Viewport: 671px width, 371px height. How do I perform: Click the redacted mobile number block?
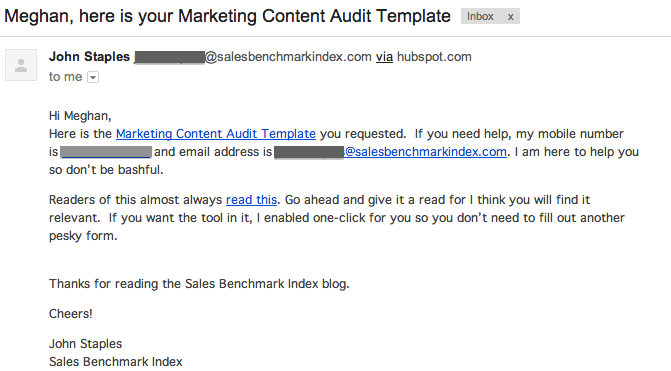106,152
